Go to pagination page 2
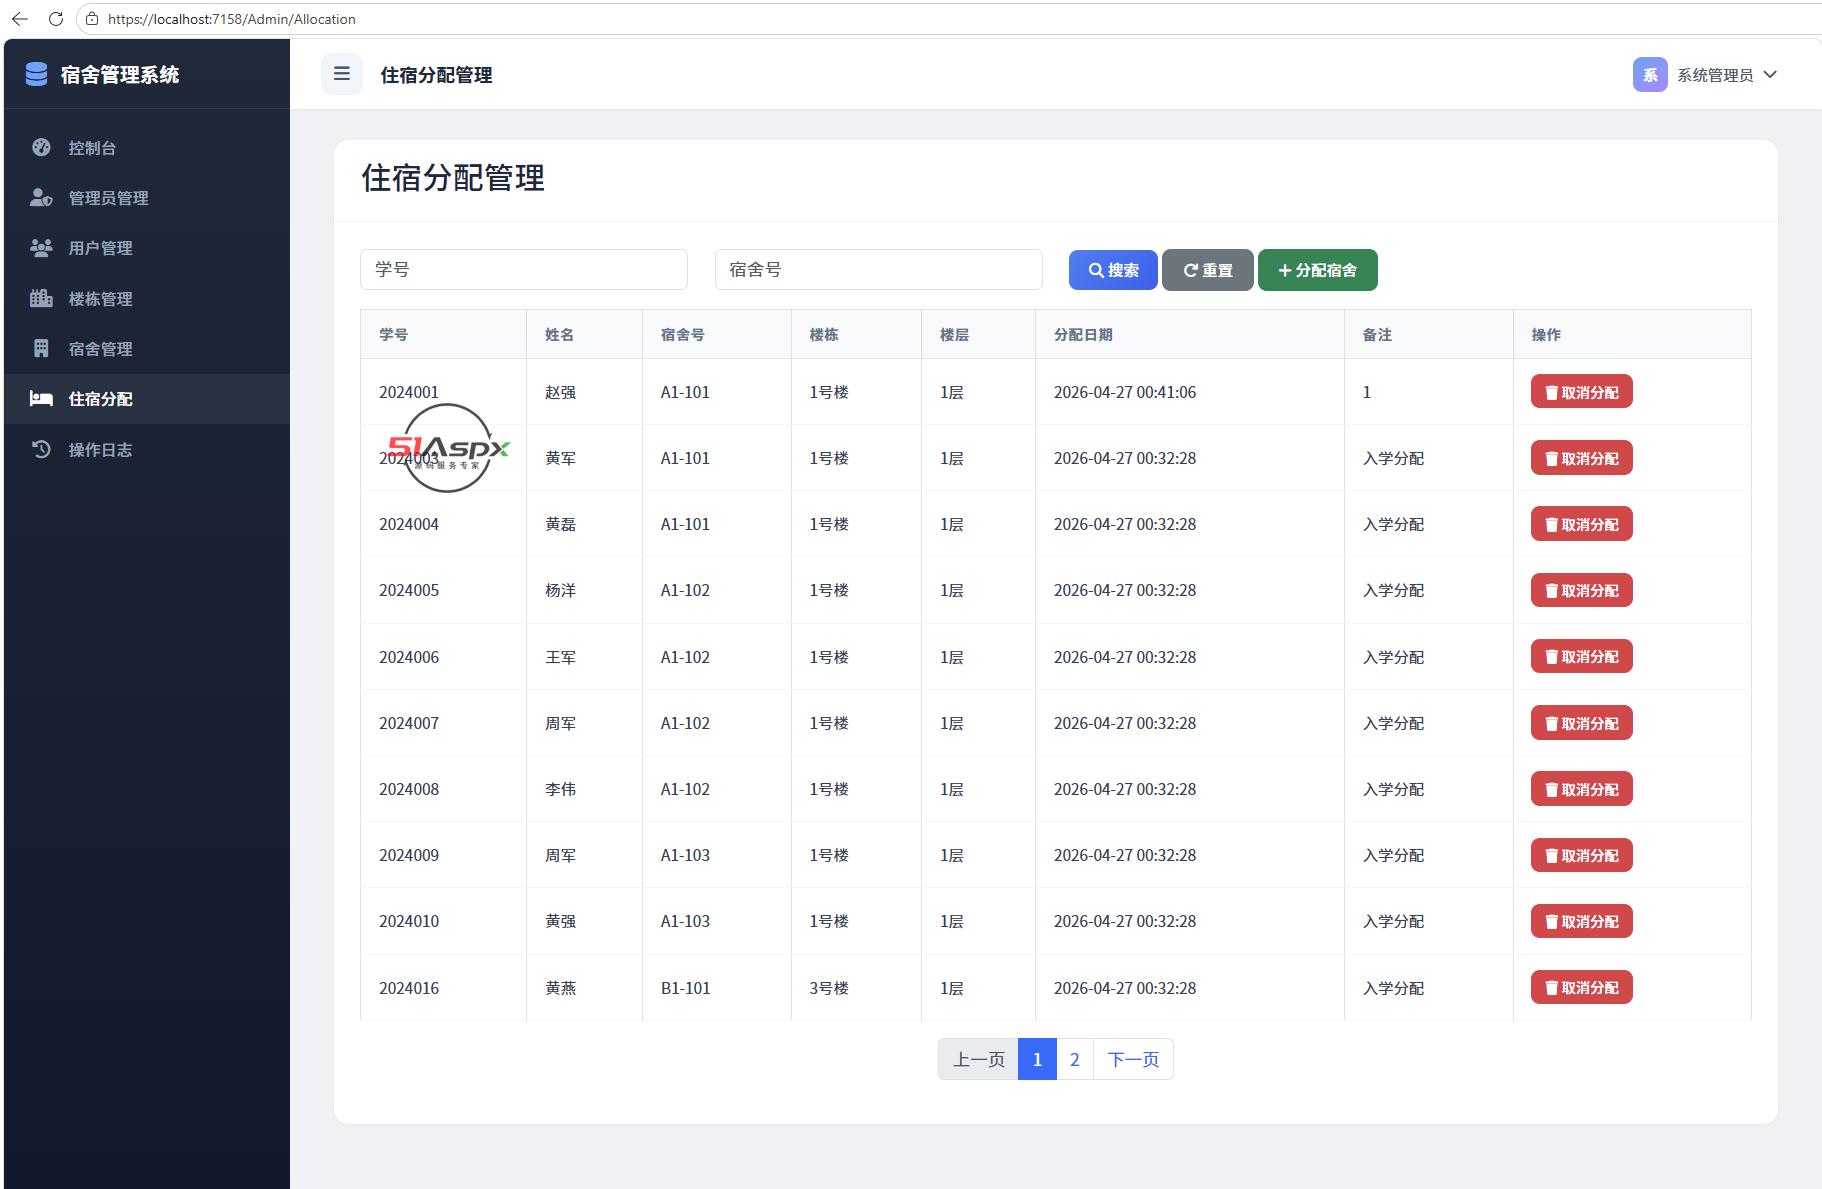 (x=1075, y=1059)
